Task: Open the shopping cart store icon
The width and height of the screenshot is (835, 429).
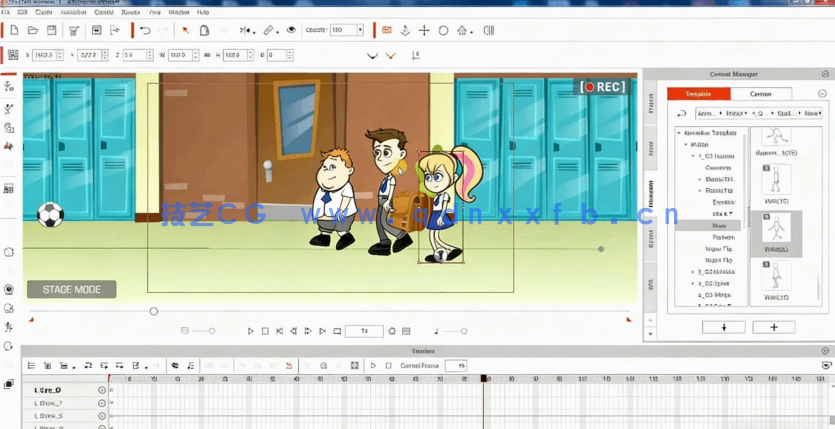Action: click(74, 30)
